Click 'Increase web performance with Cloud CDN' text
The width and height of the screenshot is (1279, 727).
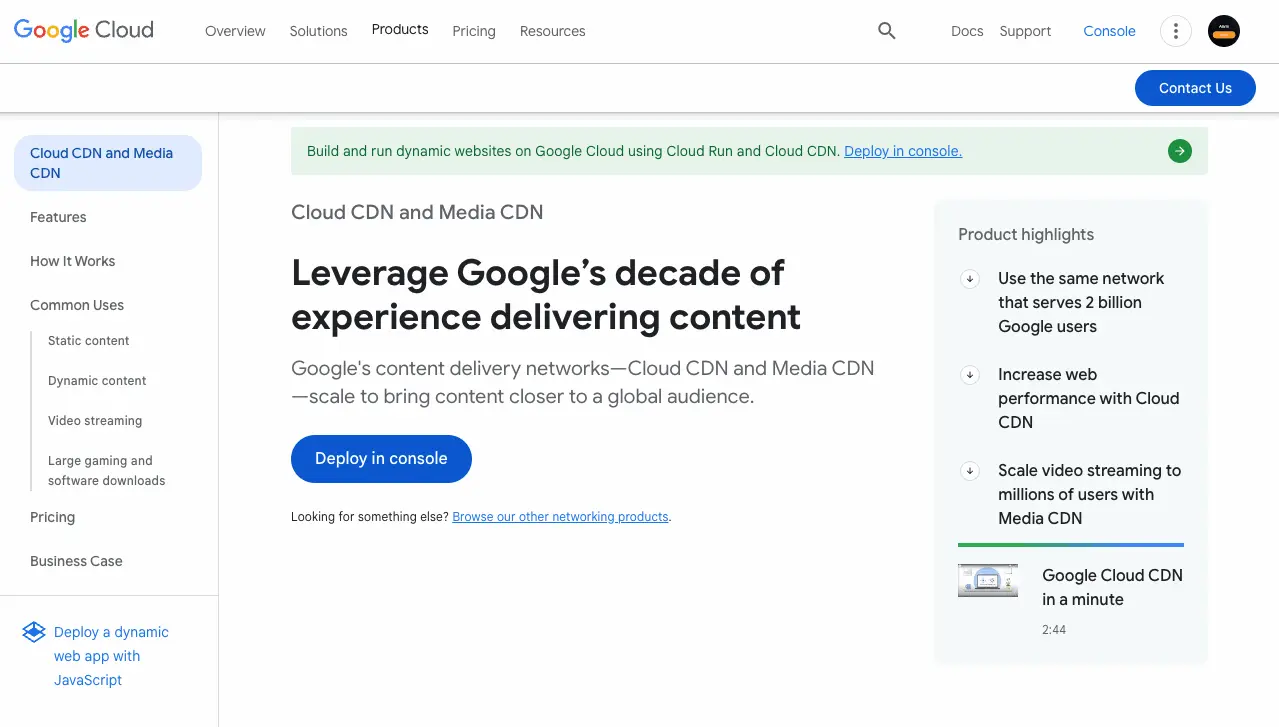(1089, 398)
